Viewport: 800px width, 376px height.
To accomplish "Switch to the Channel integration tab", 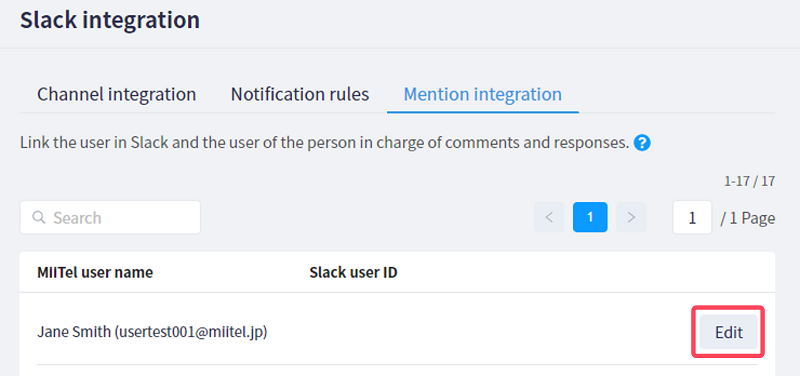I will coord(116,94).
